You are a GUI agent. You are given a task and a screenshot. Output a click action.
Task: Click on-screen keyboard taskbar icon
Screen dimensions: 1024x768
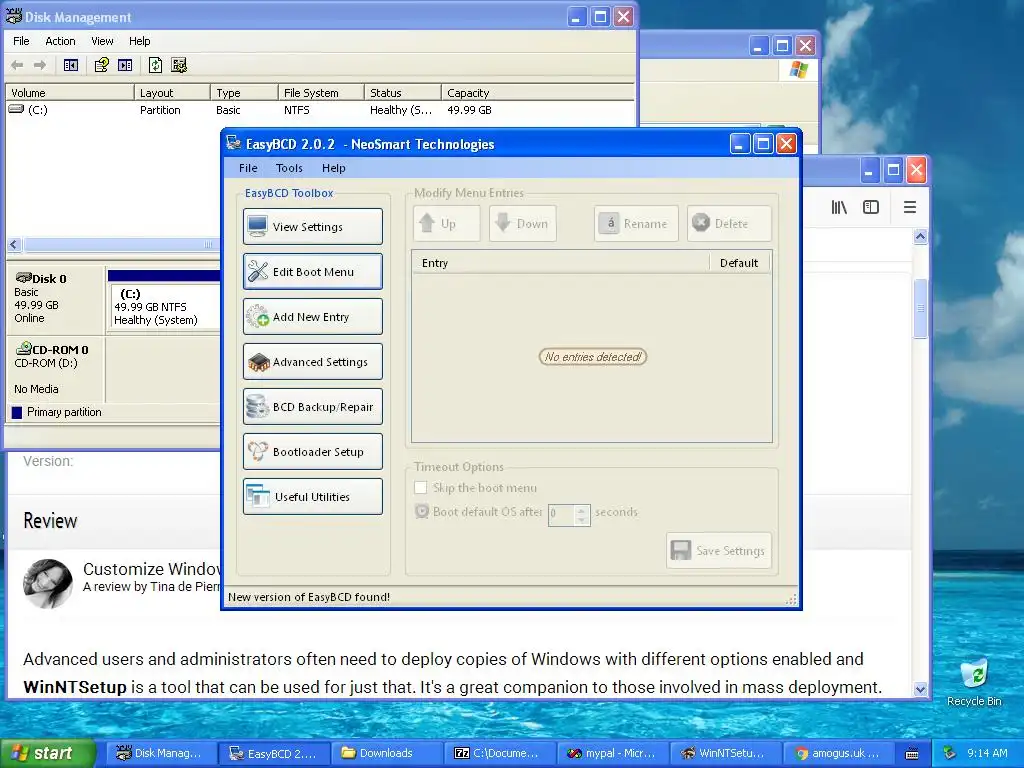[912, 754]
